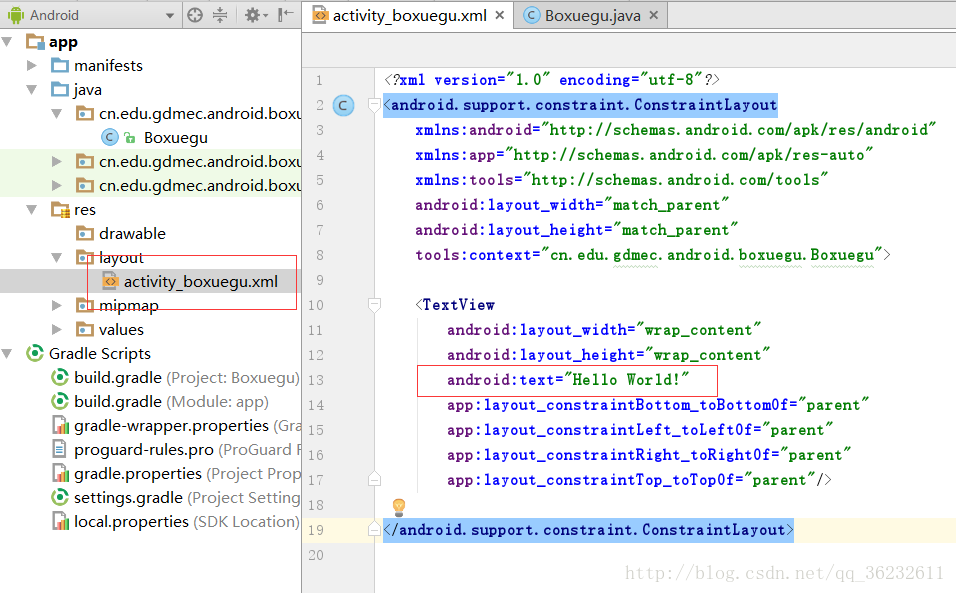Click the layout_constraintLeft_toLeftOf attribute

[640, 430]
